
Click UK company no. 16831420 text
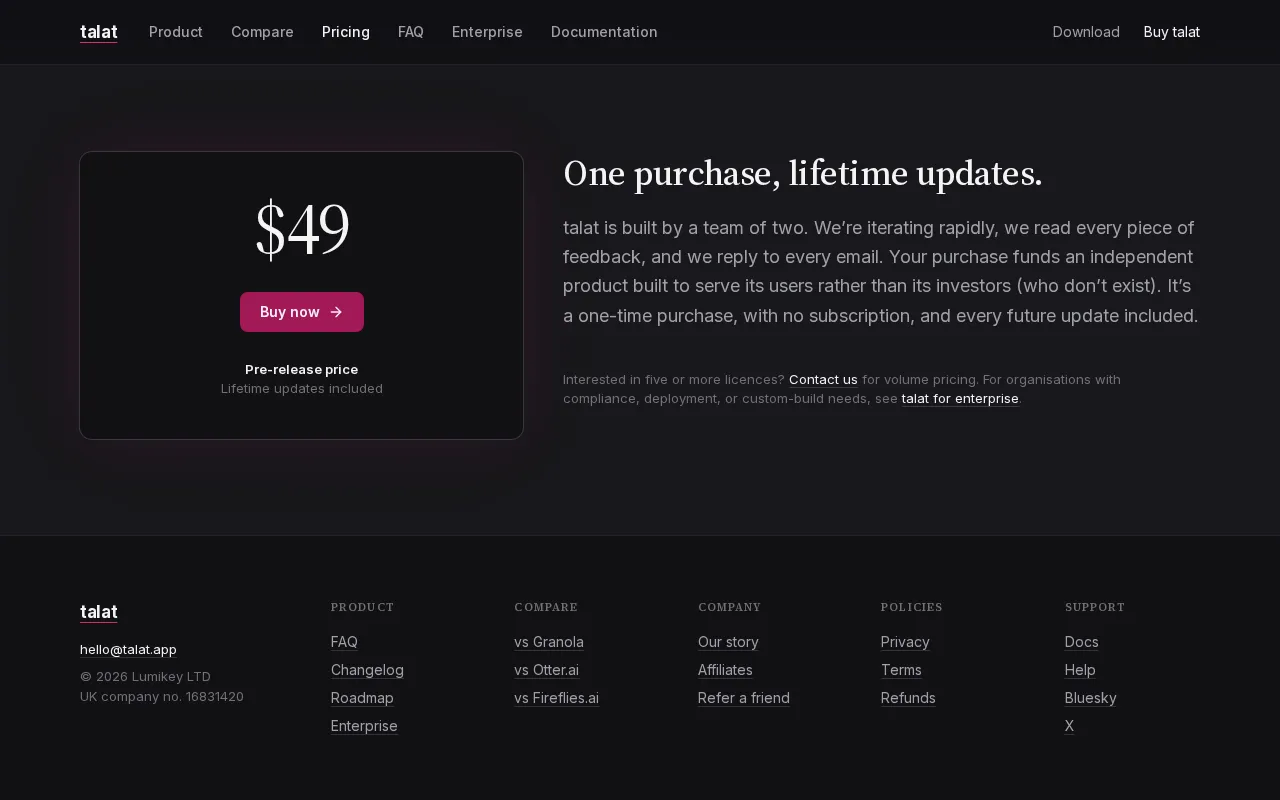tap(162, 697)
